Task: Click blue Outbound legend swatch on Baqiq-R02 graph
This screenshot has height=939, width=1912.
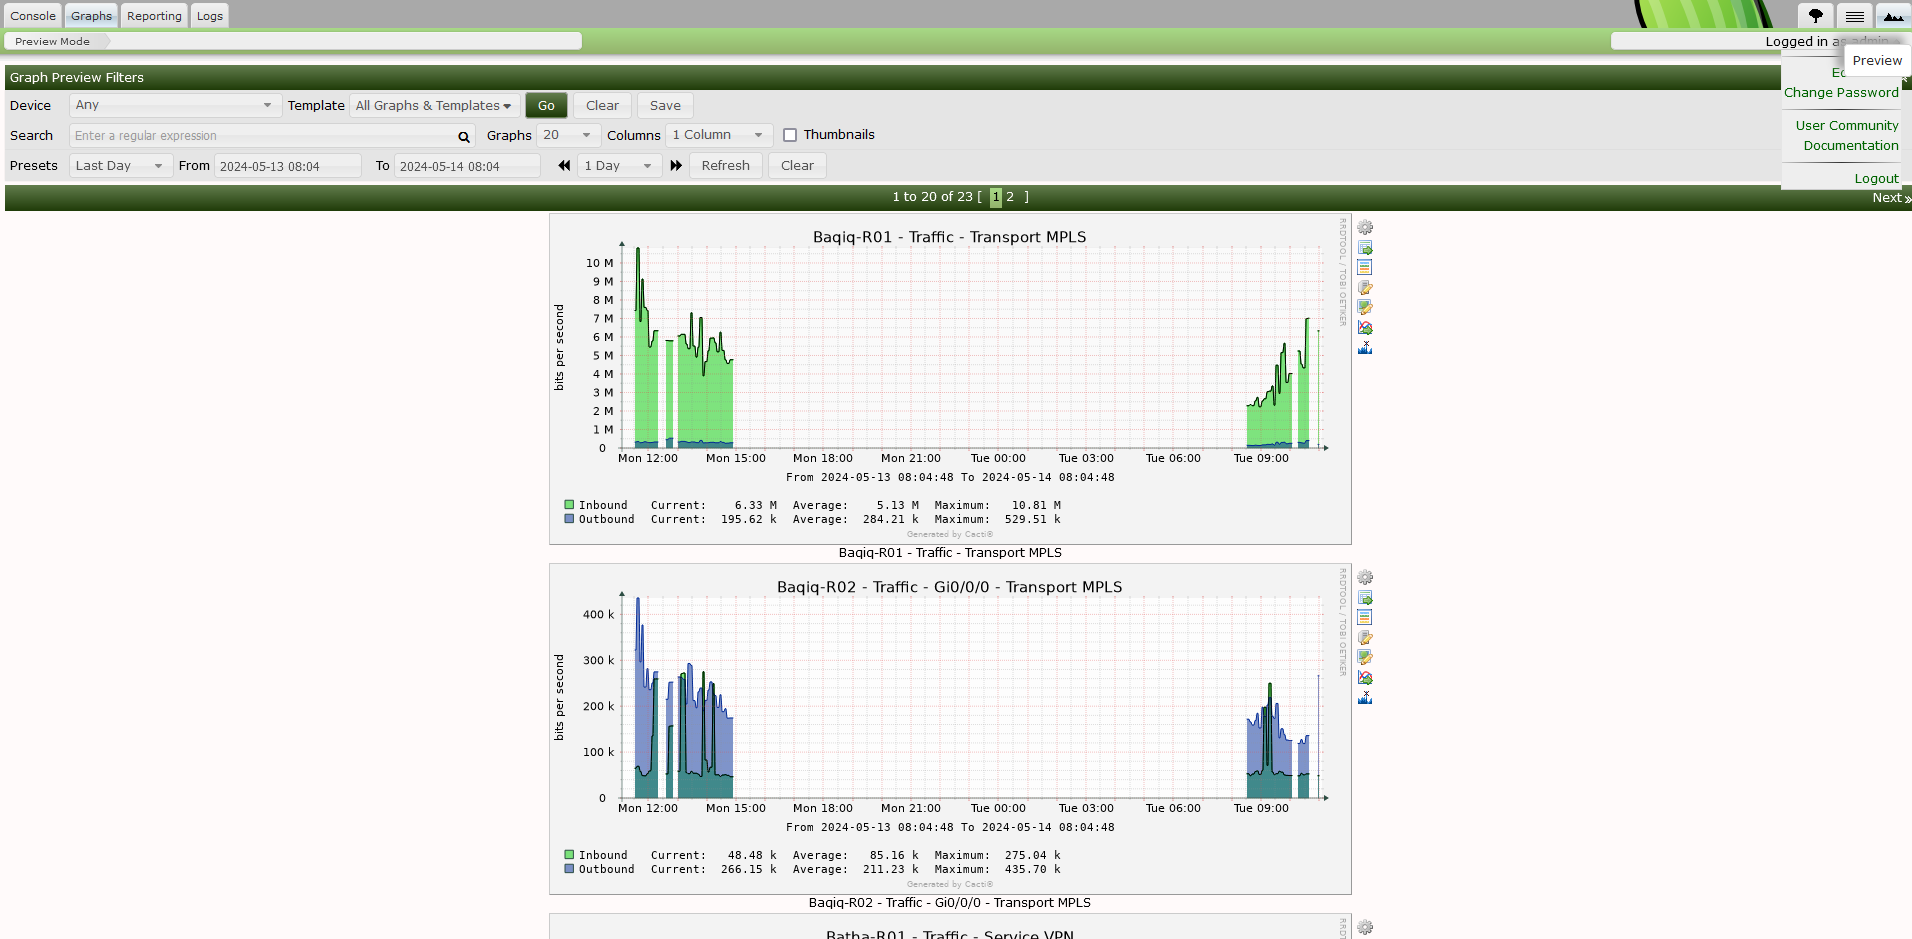Action: [569, 869]
